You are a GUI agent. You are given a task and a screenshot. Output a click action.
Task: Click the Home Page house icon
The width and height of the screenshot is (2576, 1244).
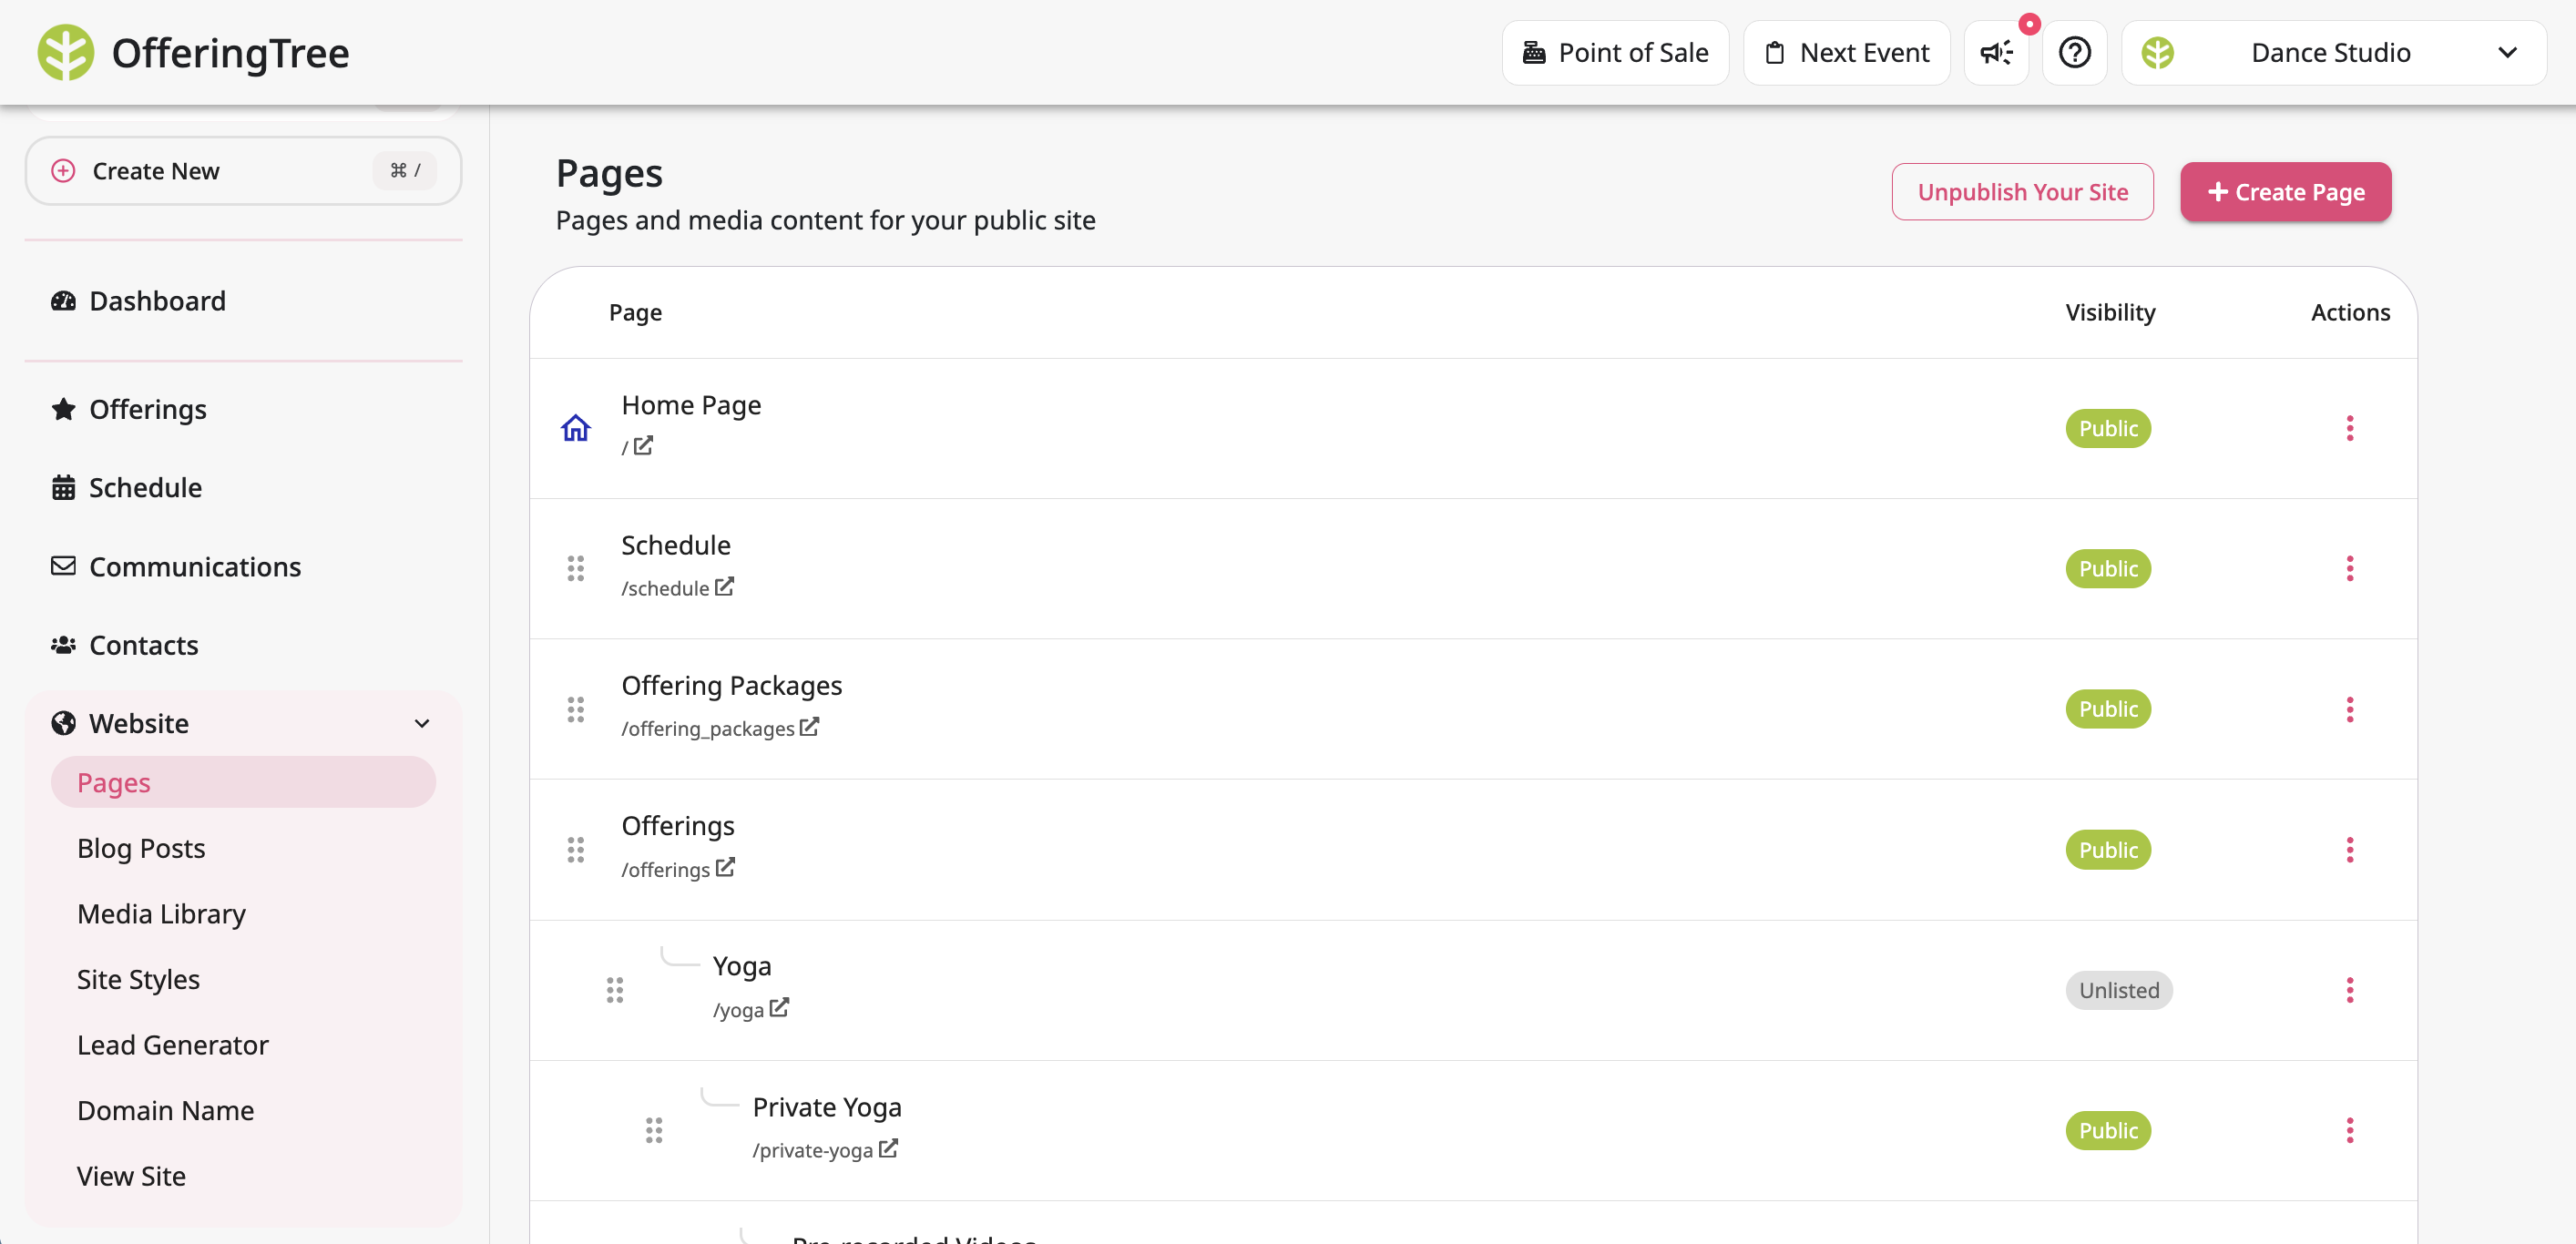click(x=575, y=428)
